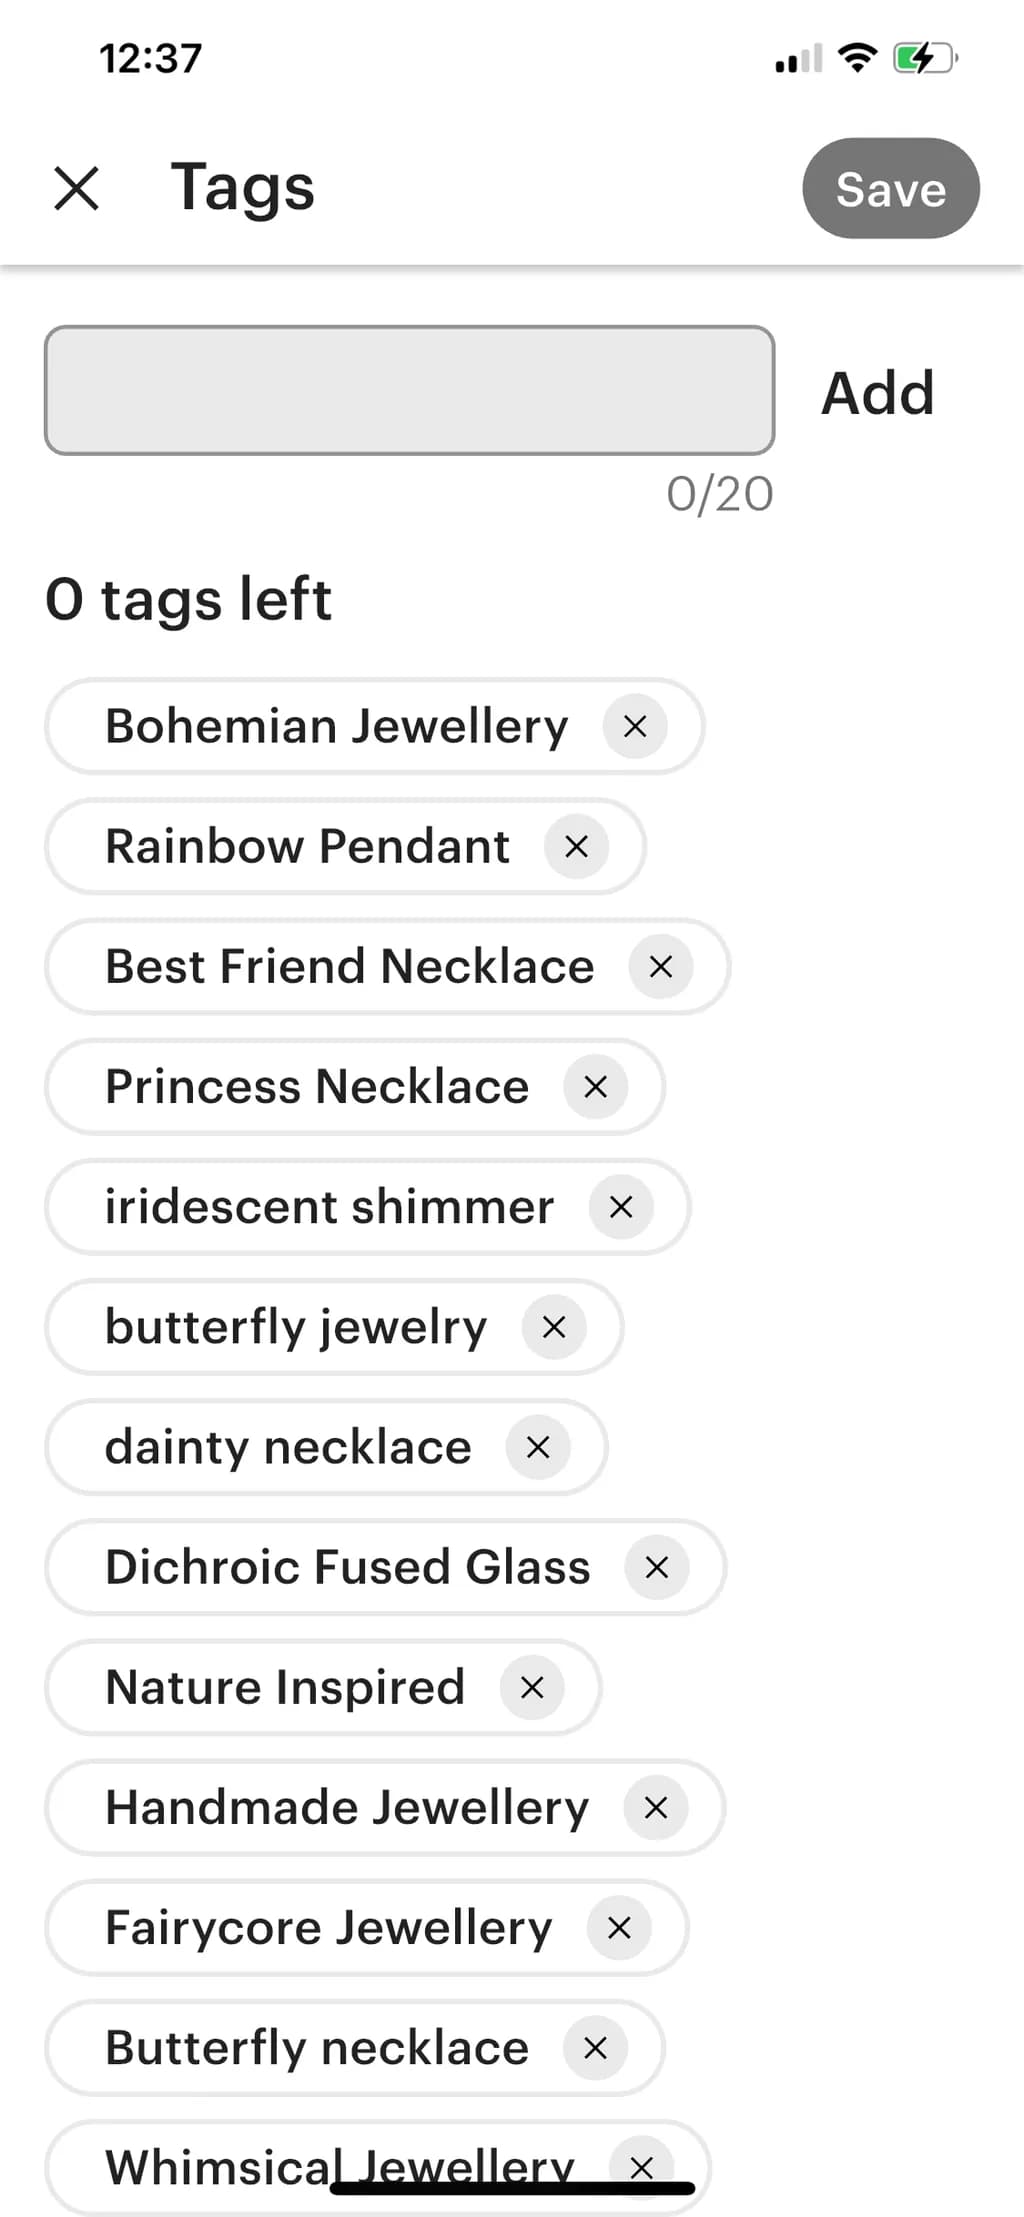Tap the Save button
Image resolution: width=1024 pixels, height=2217 pixels.
pos(891,188)
